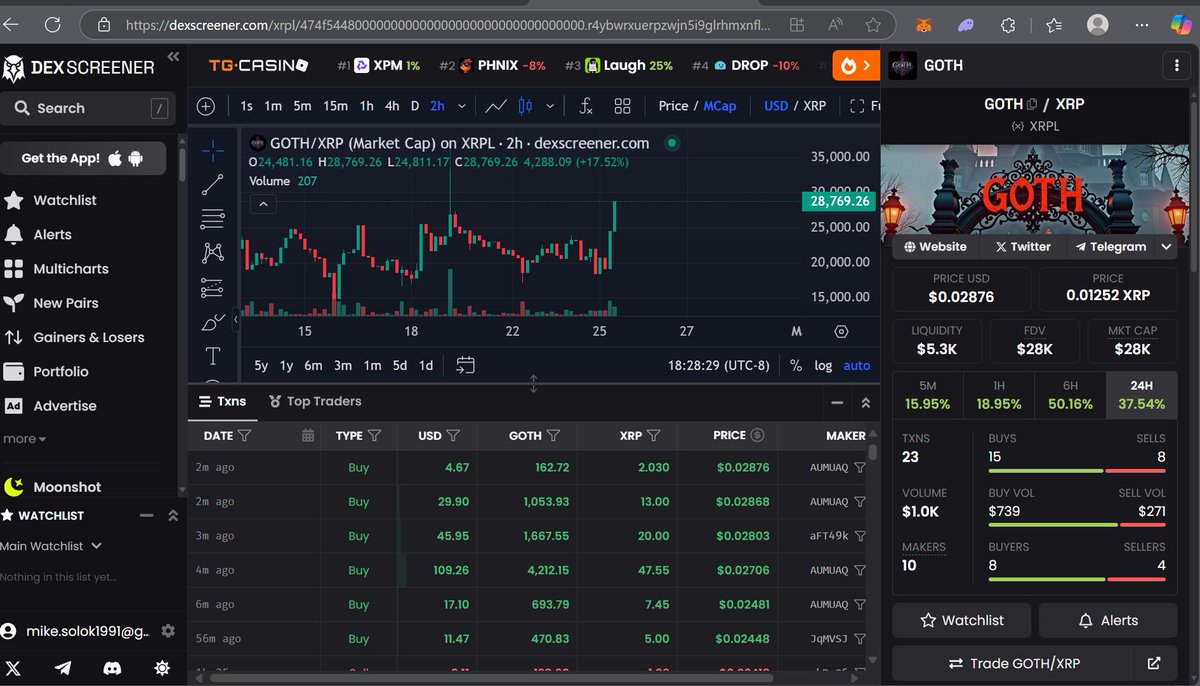This screenshot has width=1200, height=686.
Task: Click the Search input field
Action: click(88, 108)
